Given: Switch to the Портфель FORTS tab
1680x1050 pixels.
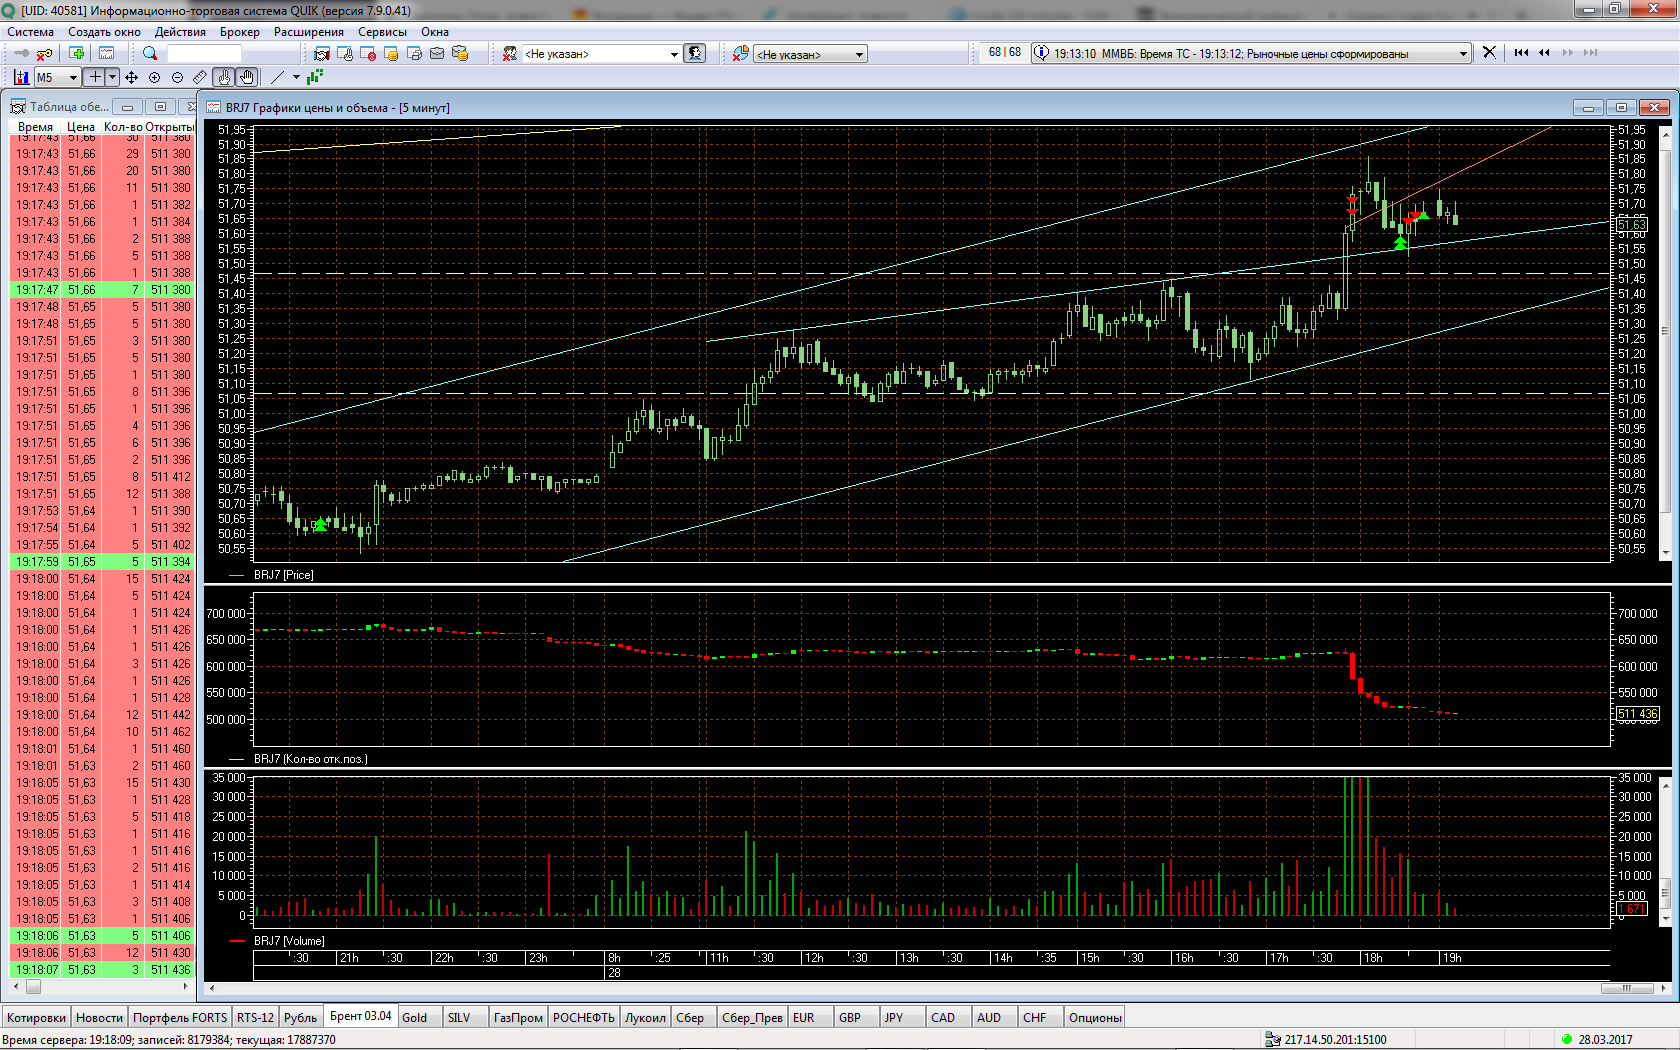Looking at the screenshot, I should pos(180,1017).
